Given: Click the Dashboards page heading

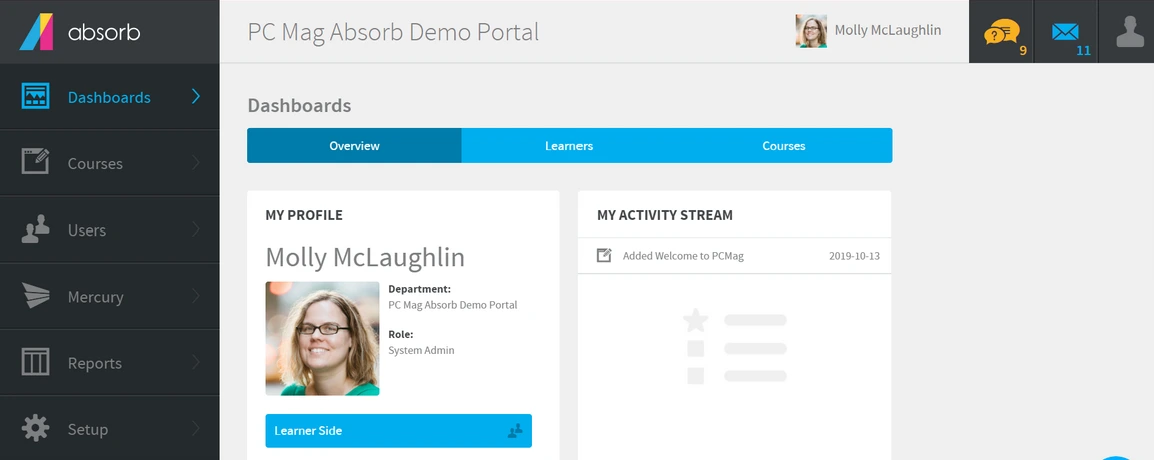Looking at the screenshot, I should pyautogui.click(x=299, y=105).
